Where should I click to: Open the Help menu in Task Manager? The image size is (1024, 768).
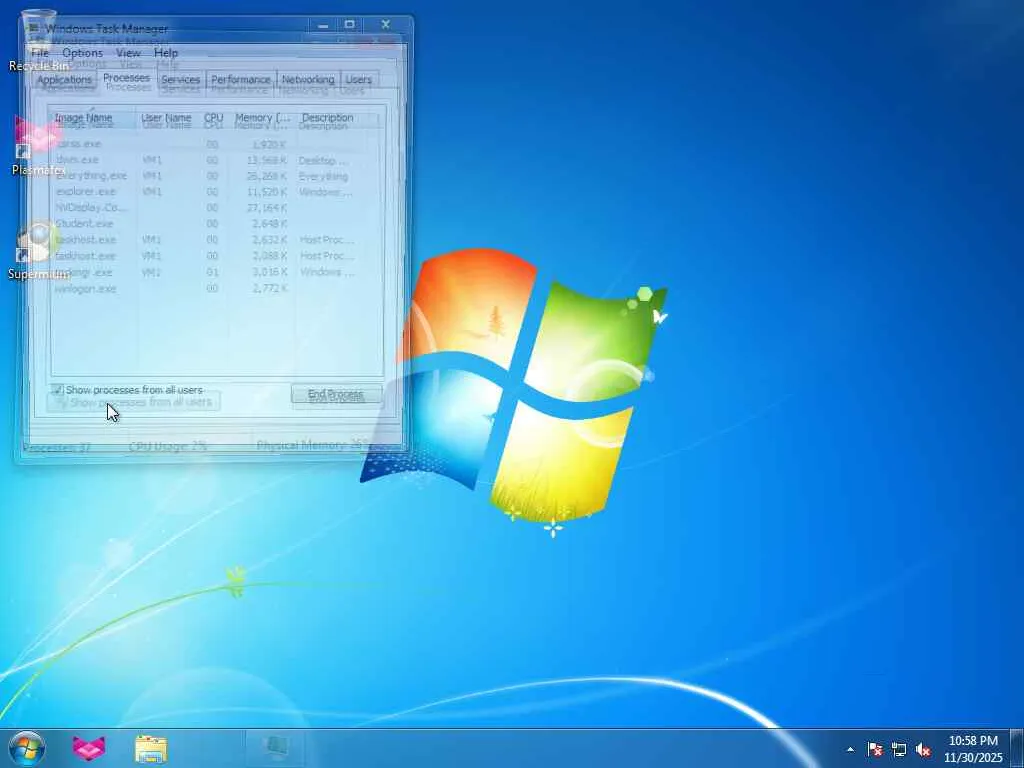tap(166, 53)
